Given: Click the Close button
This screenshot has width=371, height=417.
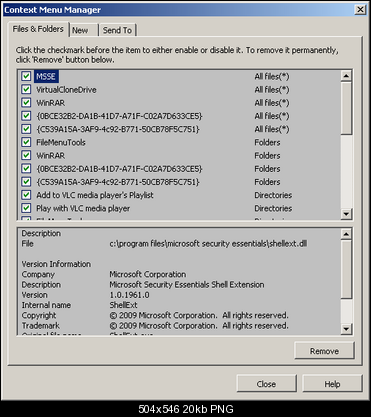Looking at the screenshot, I should coord(266,384).
